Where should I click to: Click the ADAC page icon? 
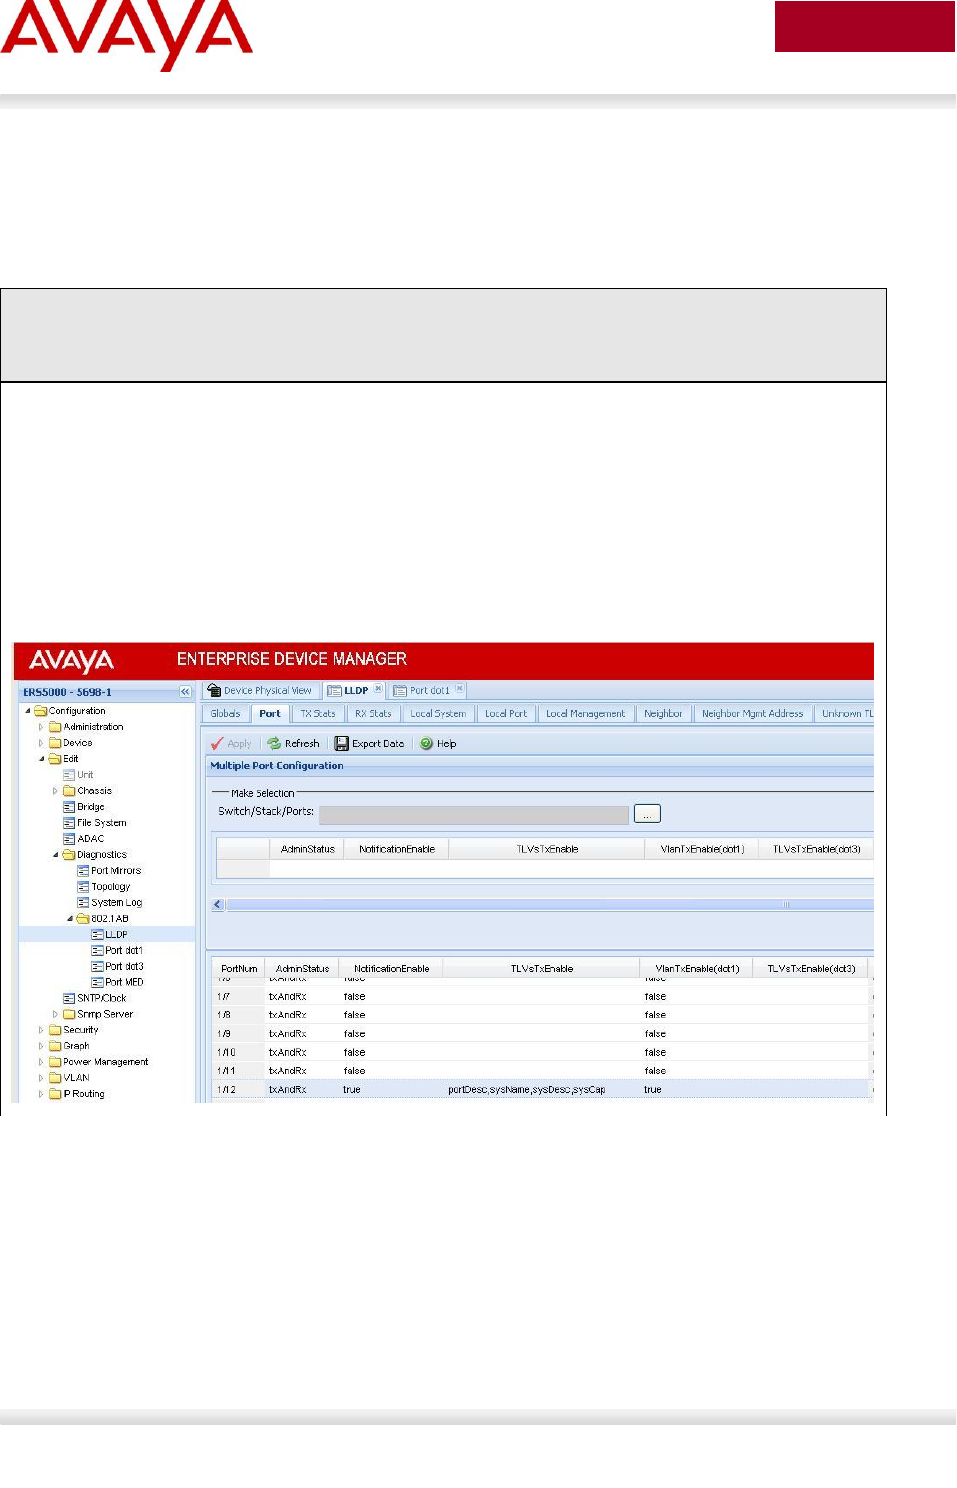69,839
